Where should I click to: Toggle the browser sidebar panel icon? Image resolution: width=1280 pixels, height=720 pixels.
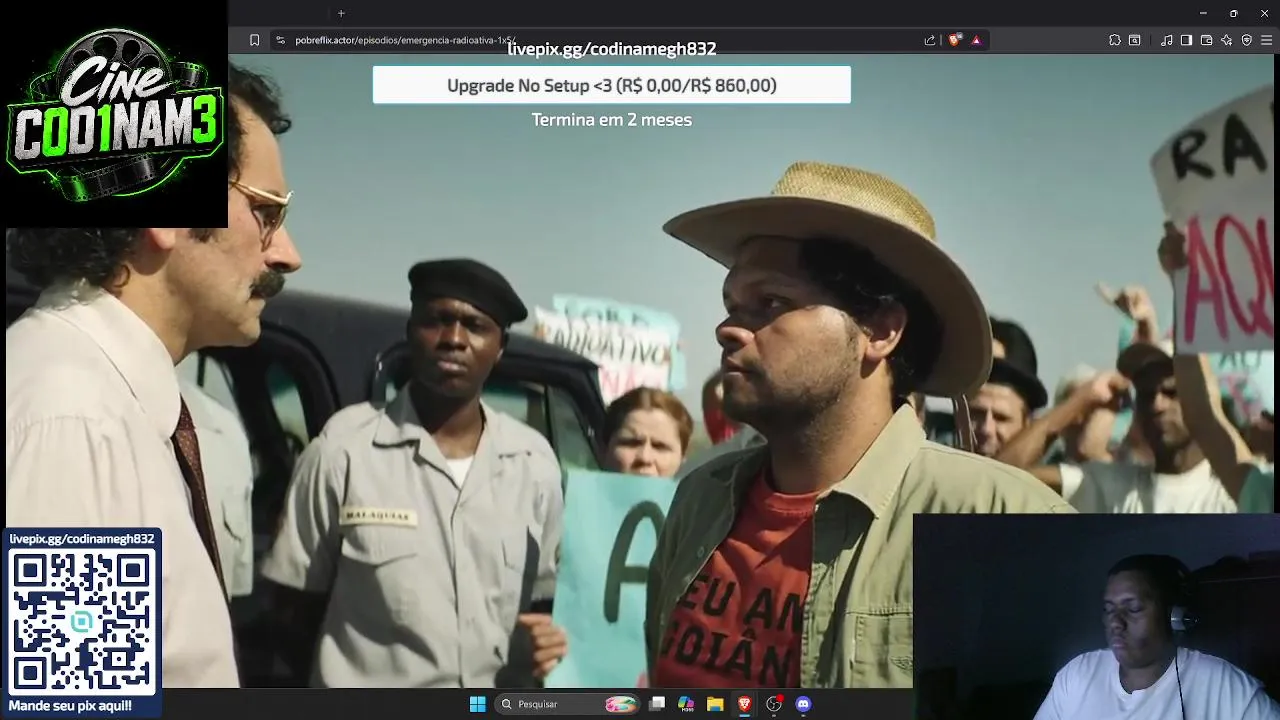[x=1186, y=40]
